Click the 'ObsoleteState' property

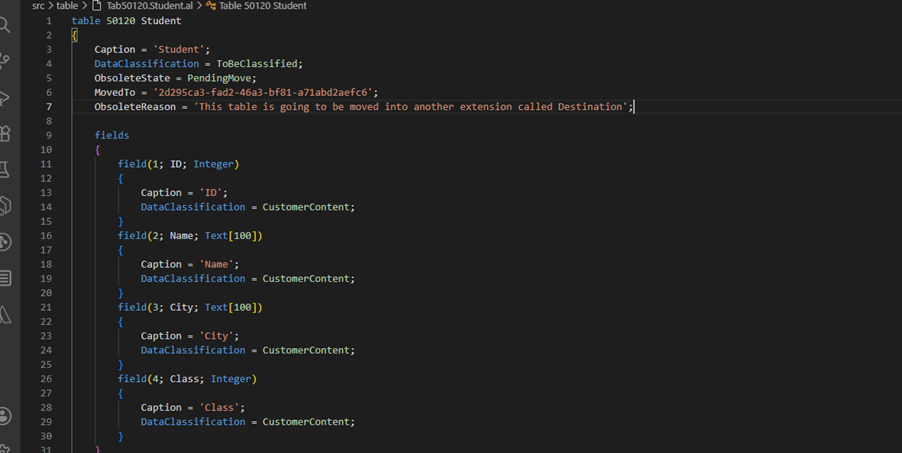pyautogui.click(x=132, y=78)
